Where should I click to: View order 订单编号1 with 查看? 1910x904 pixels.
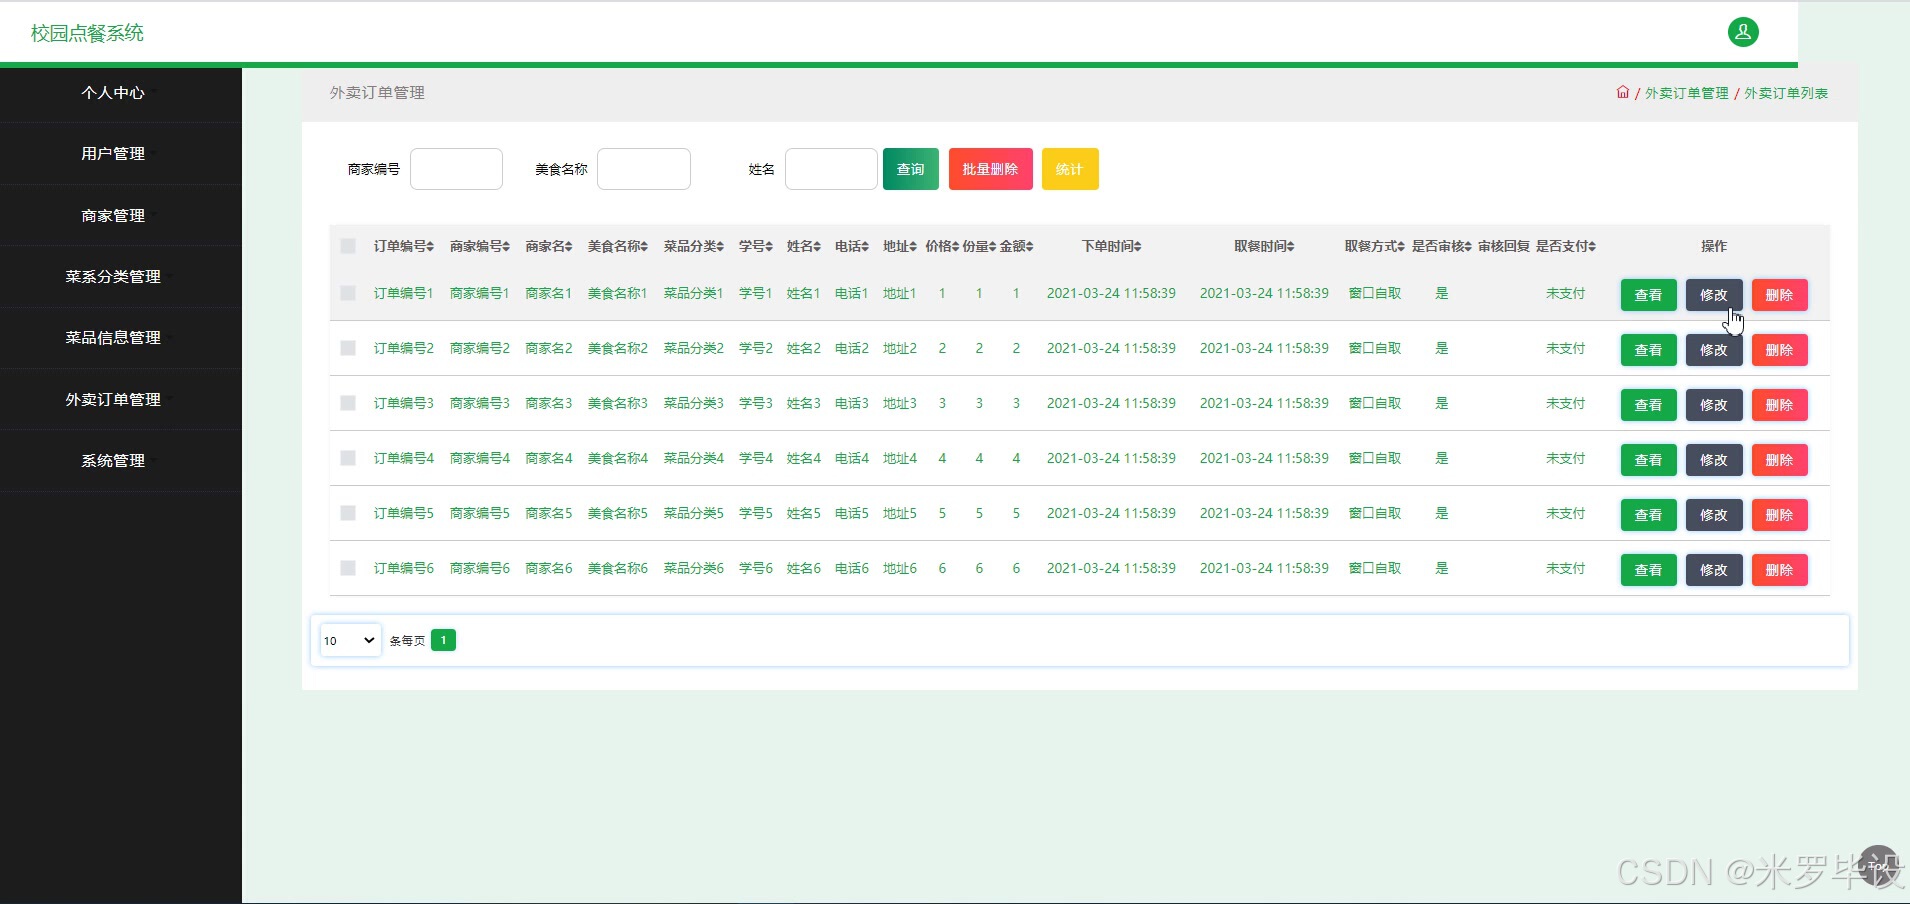1648,295
